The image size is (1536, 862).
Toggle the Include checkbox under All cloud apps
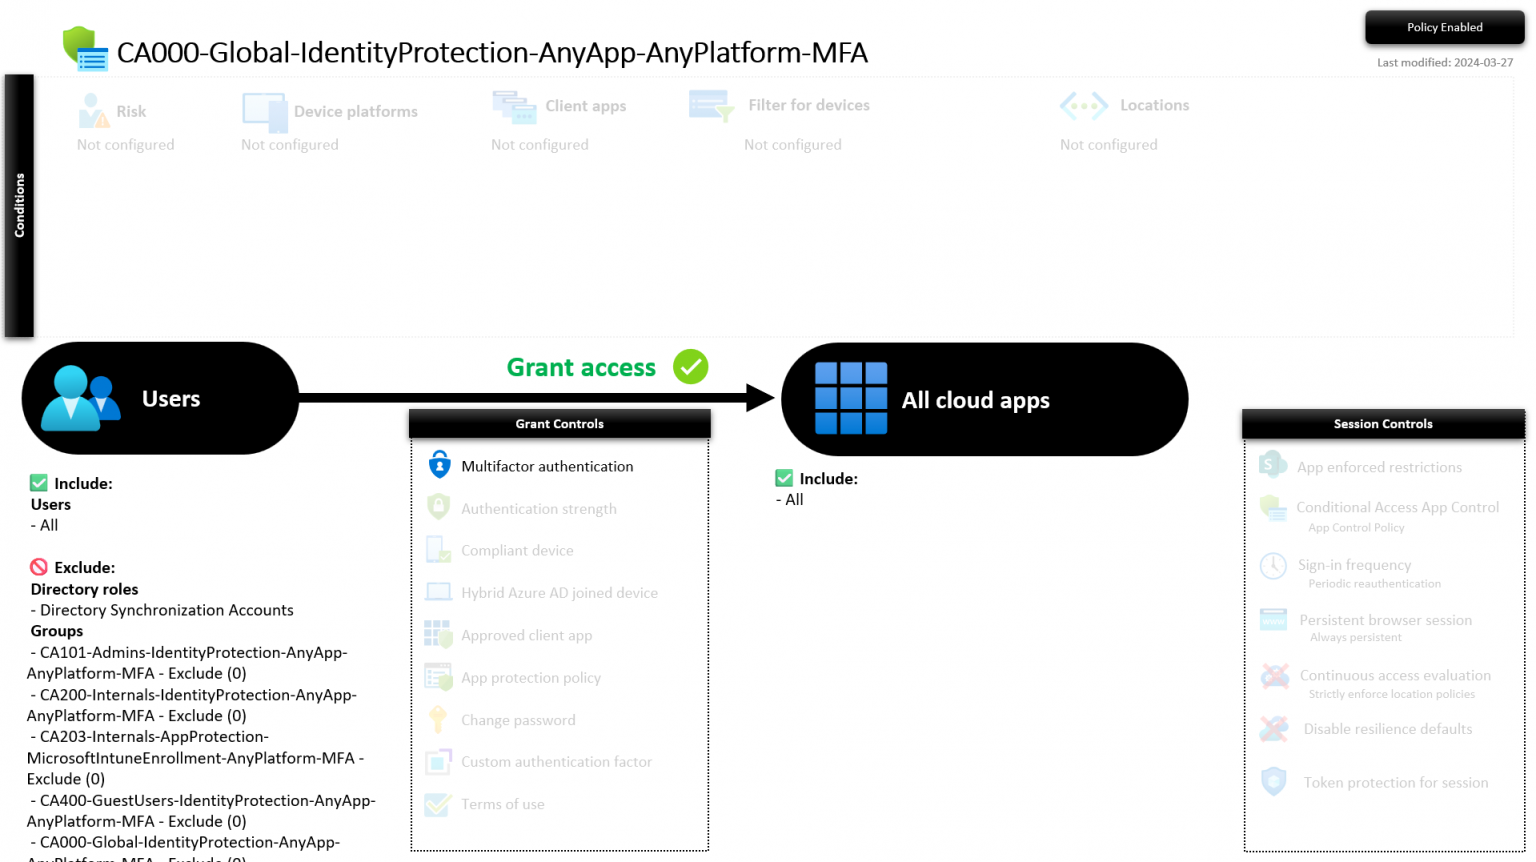pos(783,478)
